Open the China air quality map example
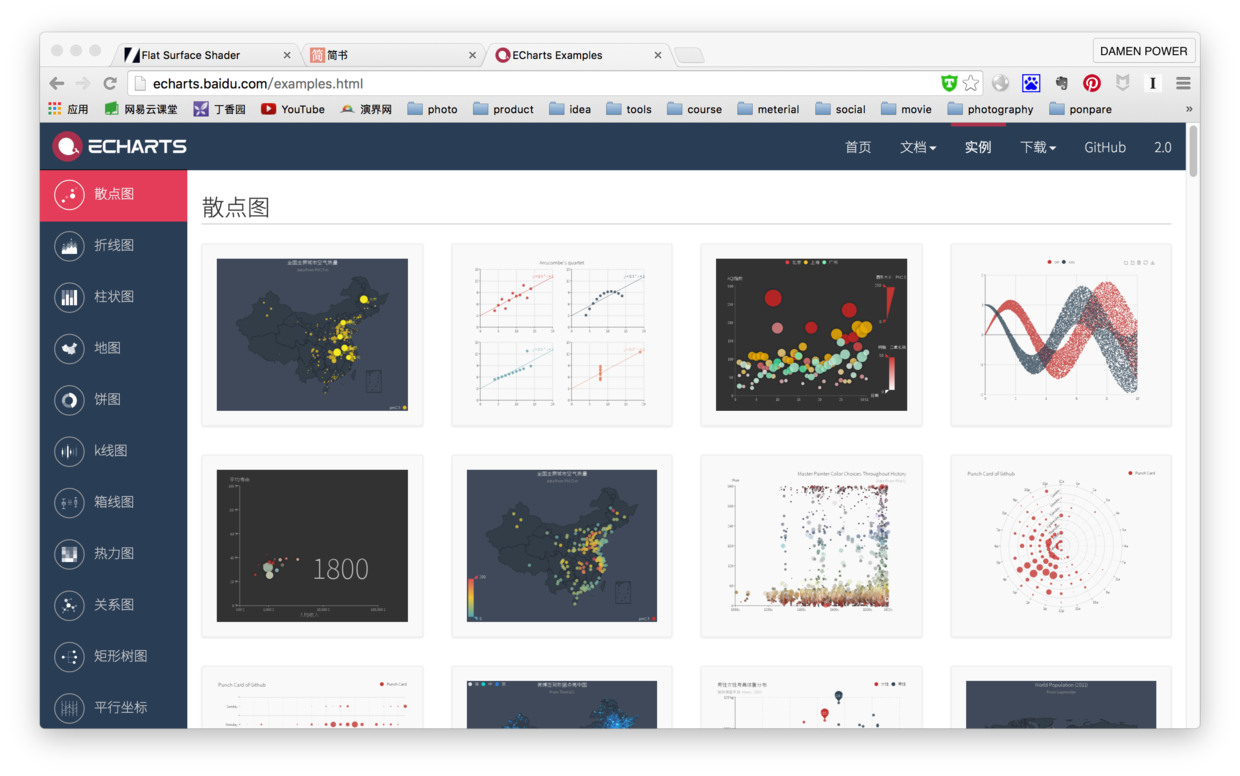 click(x=312, y=335)
